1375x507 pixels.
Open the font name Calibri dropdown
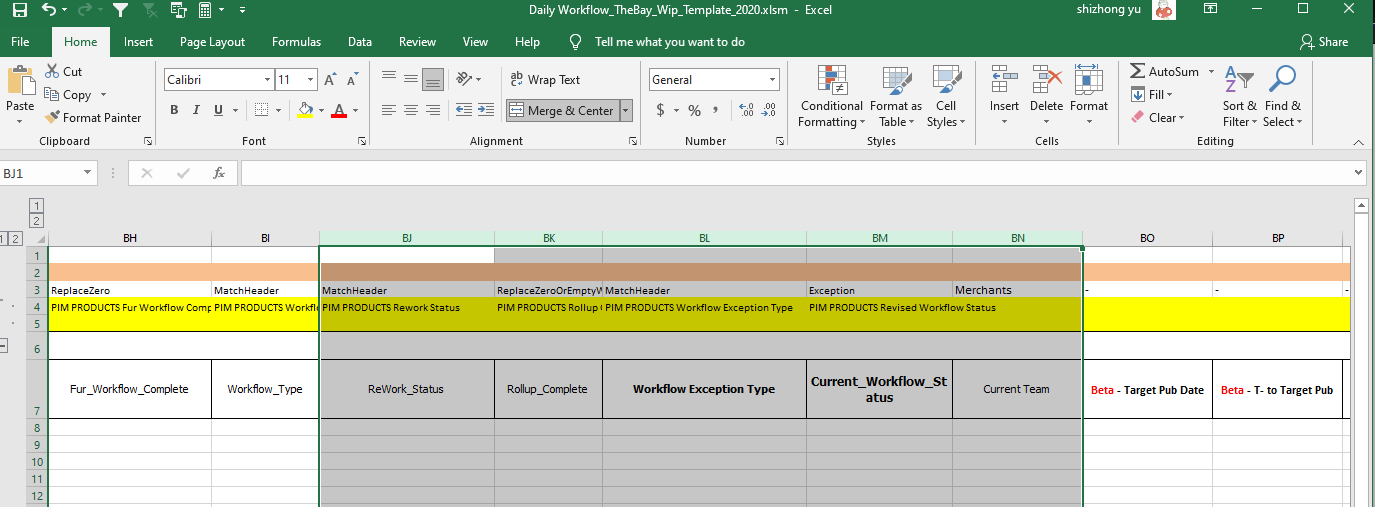[x=267, y=80]
